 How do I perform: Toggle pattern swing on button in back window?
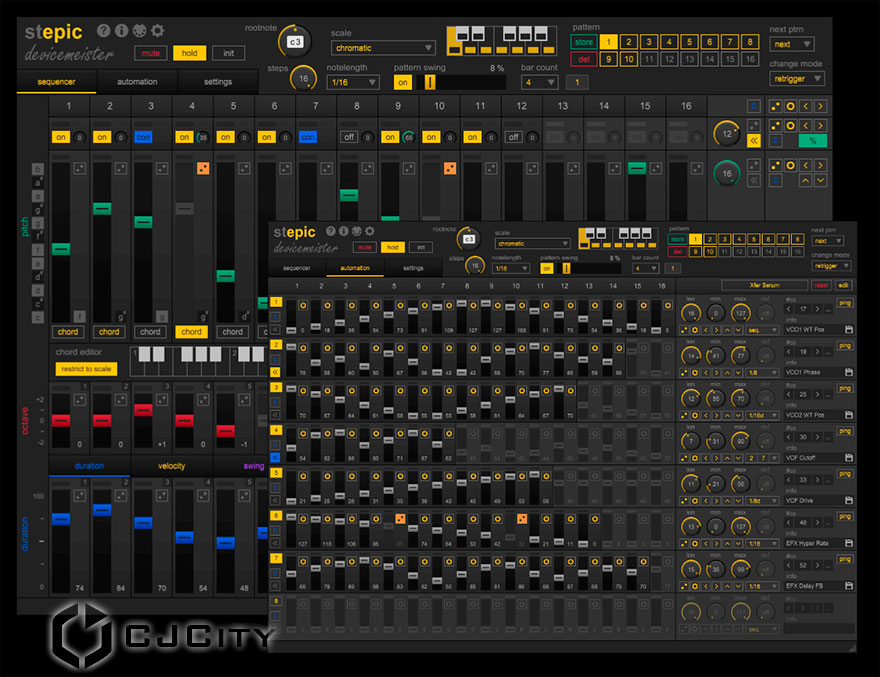click(x=402, y=83)
